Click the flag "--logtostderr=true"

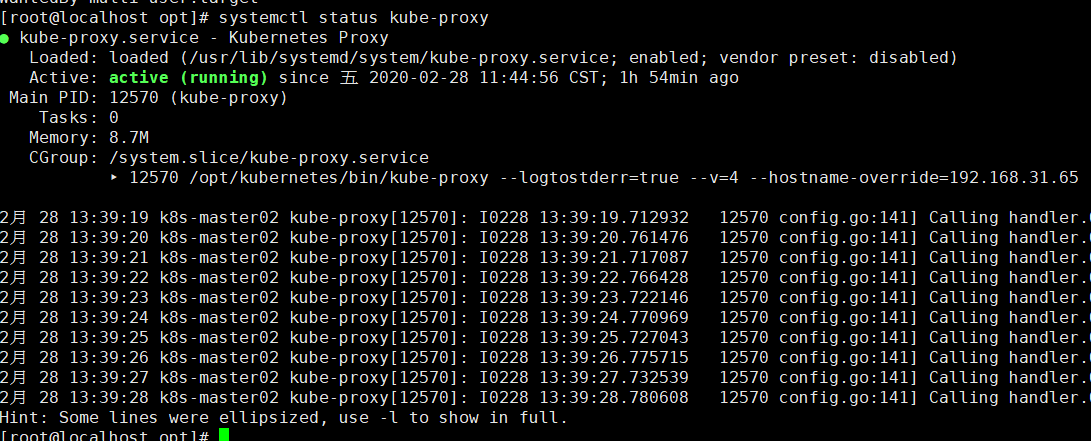pos(589,178)
